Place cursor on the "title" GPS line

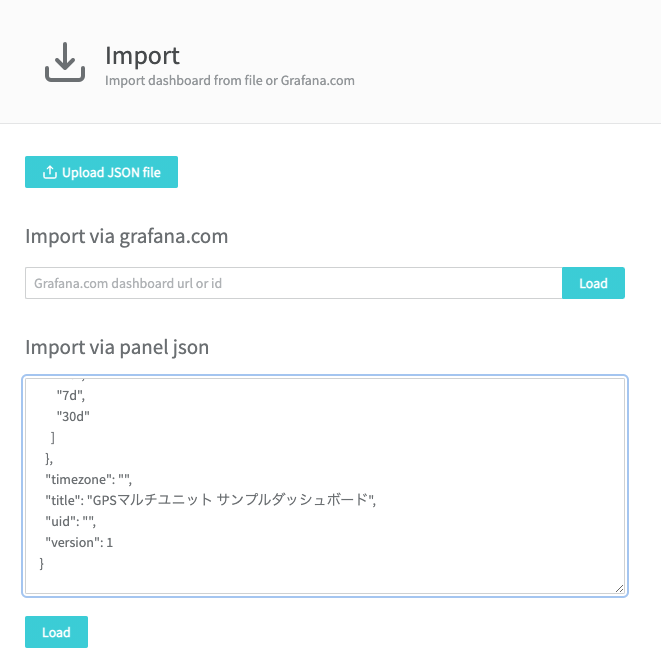point(211,500)
